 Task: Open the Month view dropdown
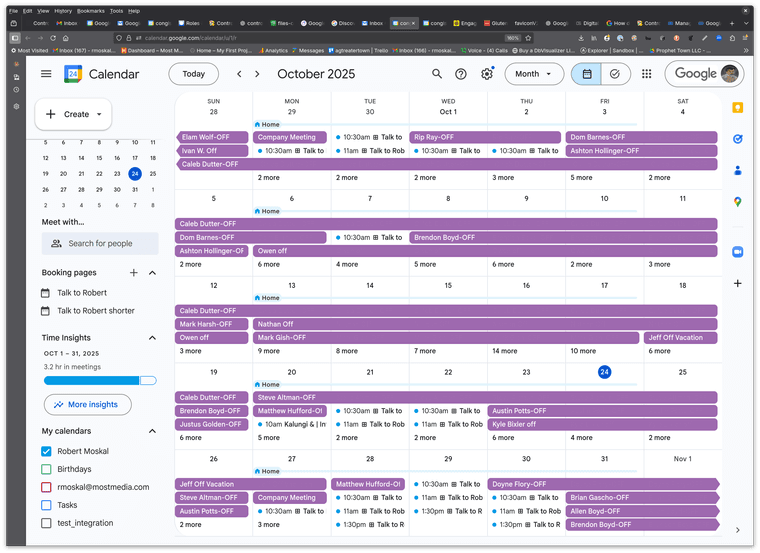534,74
